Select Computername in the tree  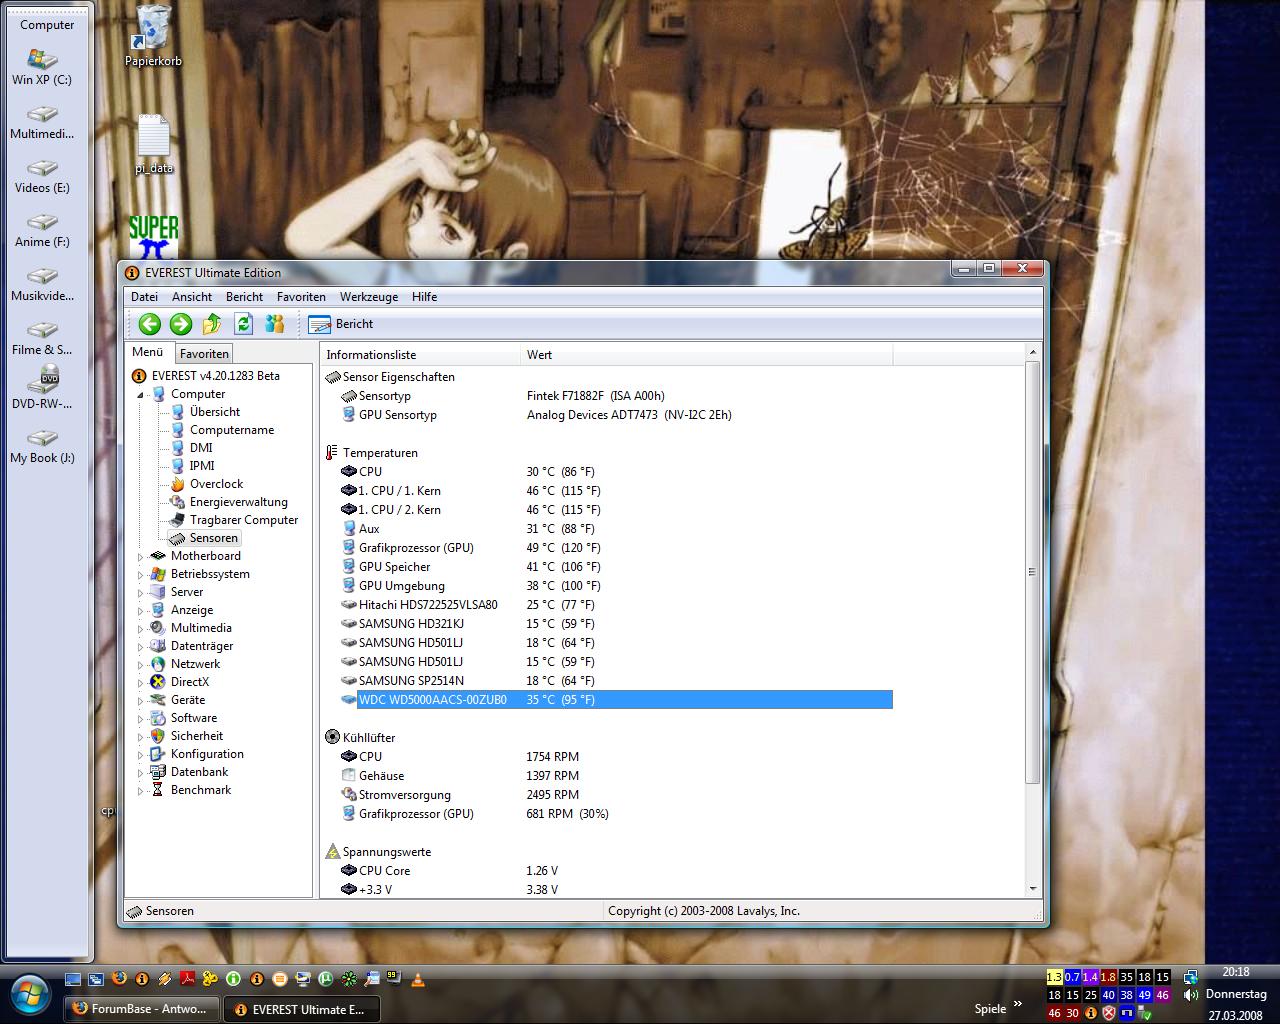tap(231, 430)
